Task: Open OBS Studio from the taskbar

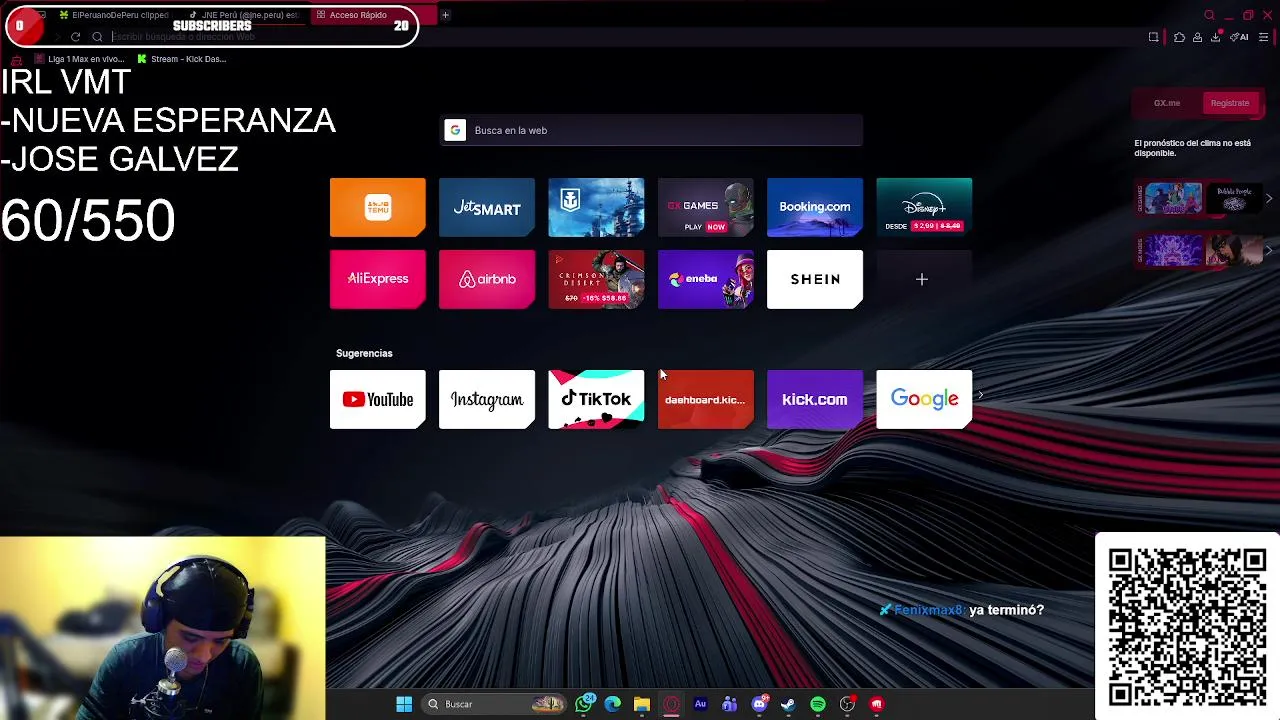Action: pyautogui.click(x=847, y=704)
